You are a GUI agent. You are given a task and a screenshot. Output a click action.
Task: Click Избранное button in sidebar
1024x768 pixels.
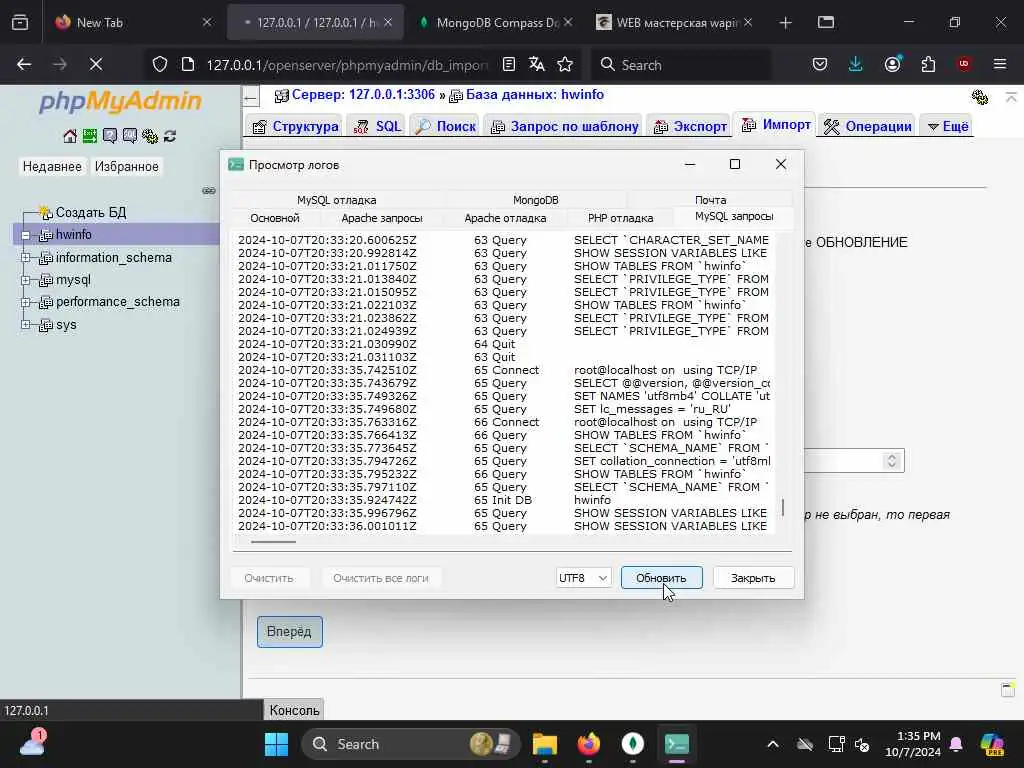pos(127,167)
